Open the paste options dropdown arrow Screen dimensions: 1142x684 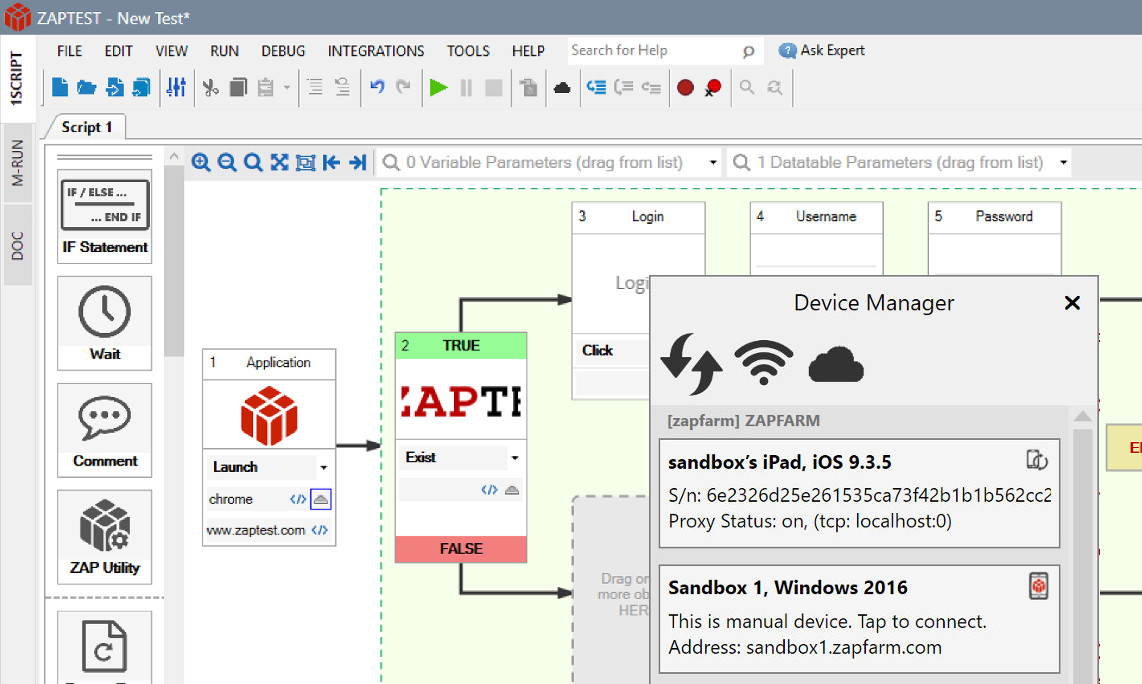287,87
